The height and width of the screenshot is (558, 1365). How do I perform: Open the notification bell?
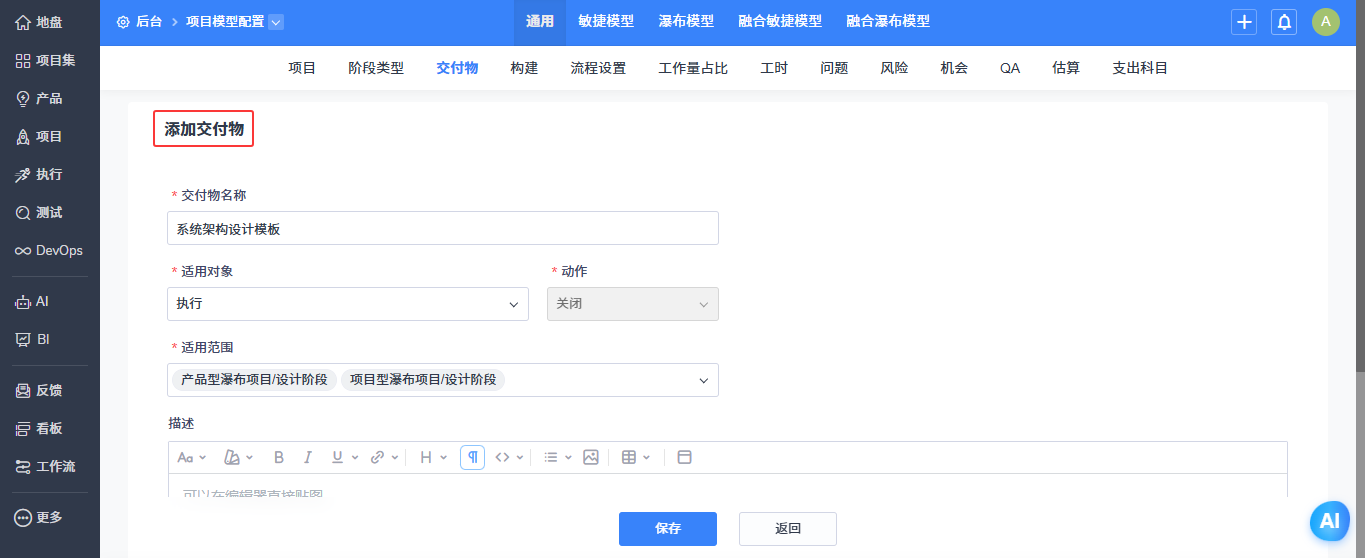pos(1284,22)
